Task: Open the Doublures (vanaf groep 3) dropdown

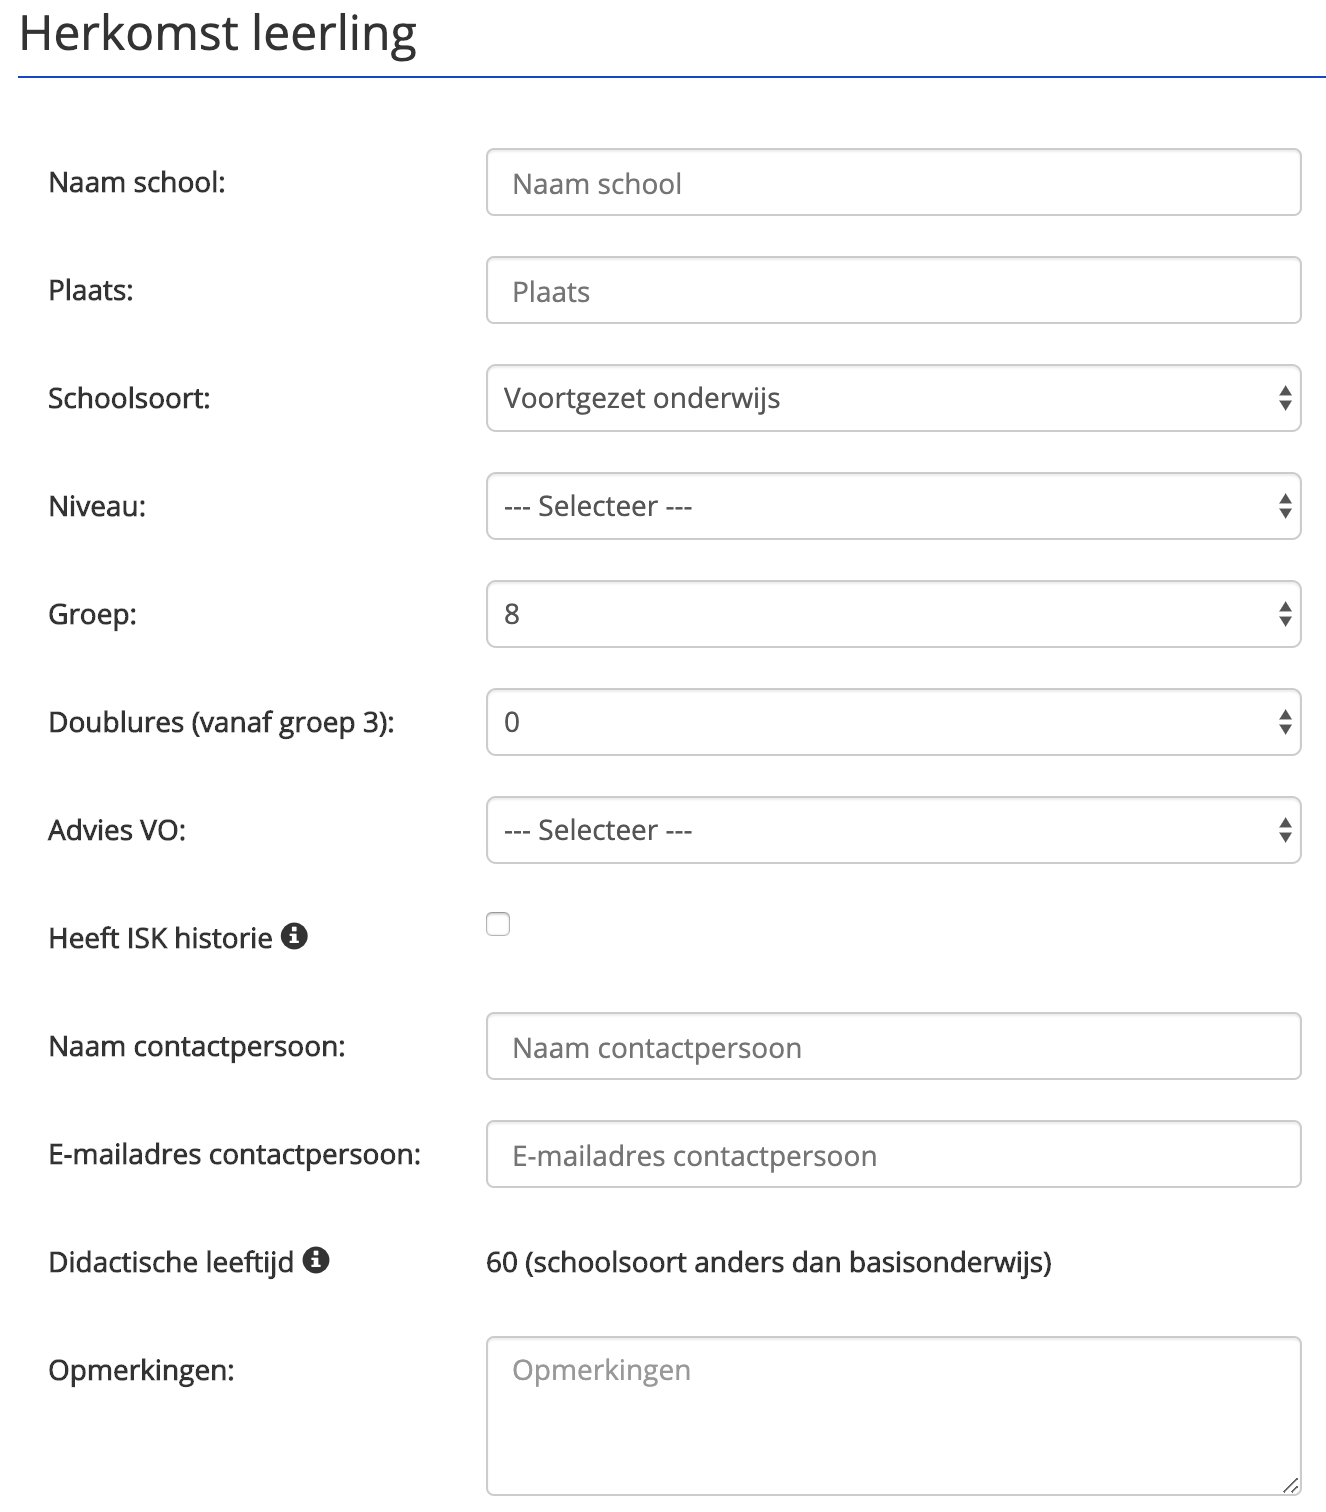Action: [893, 722]
